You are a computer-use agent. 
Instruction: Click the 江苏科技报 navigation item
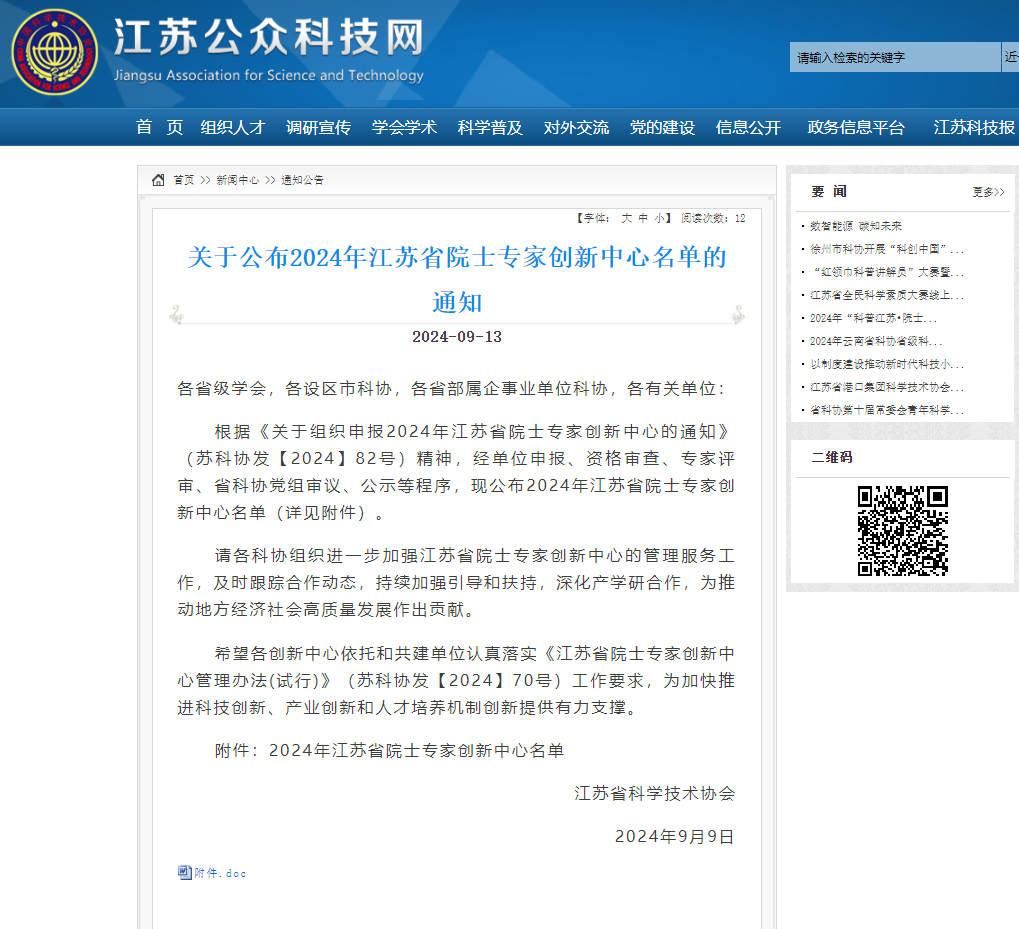[974, 127]
